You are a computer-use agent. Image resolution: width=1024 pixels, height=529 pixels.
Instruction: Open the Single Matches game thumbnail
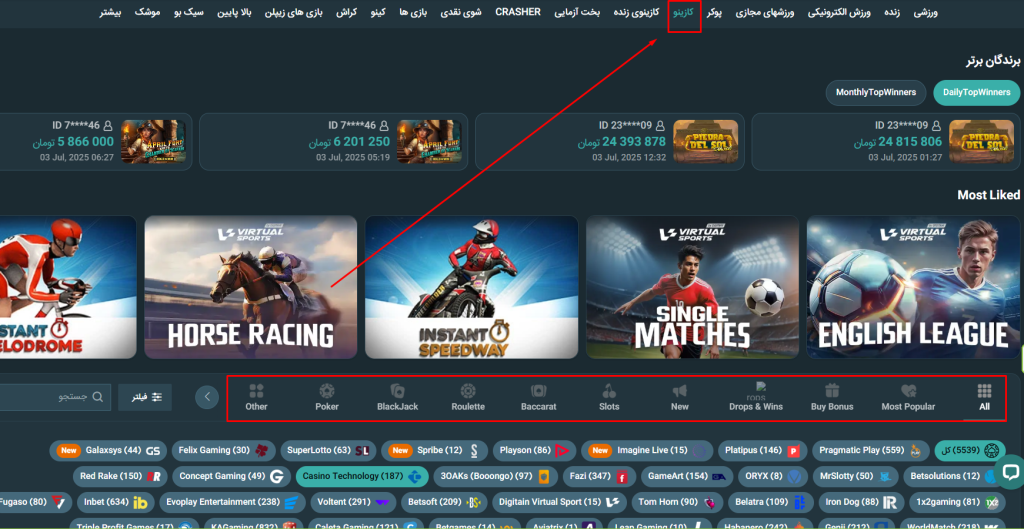click(x=692, y=287)
